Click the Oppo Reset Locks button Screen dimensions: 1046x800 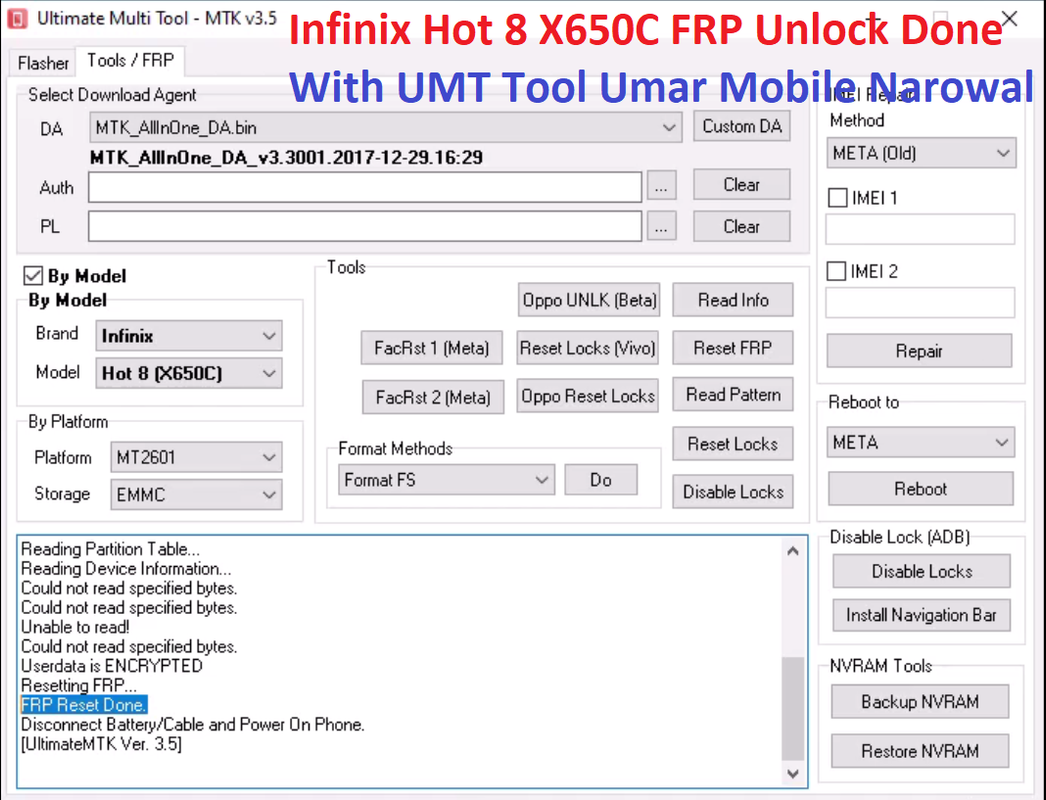pyautogui.click(x=588, y=396)
